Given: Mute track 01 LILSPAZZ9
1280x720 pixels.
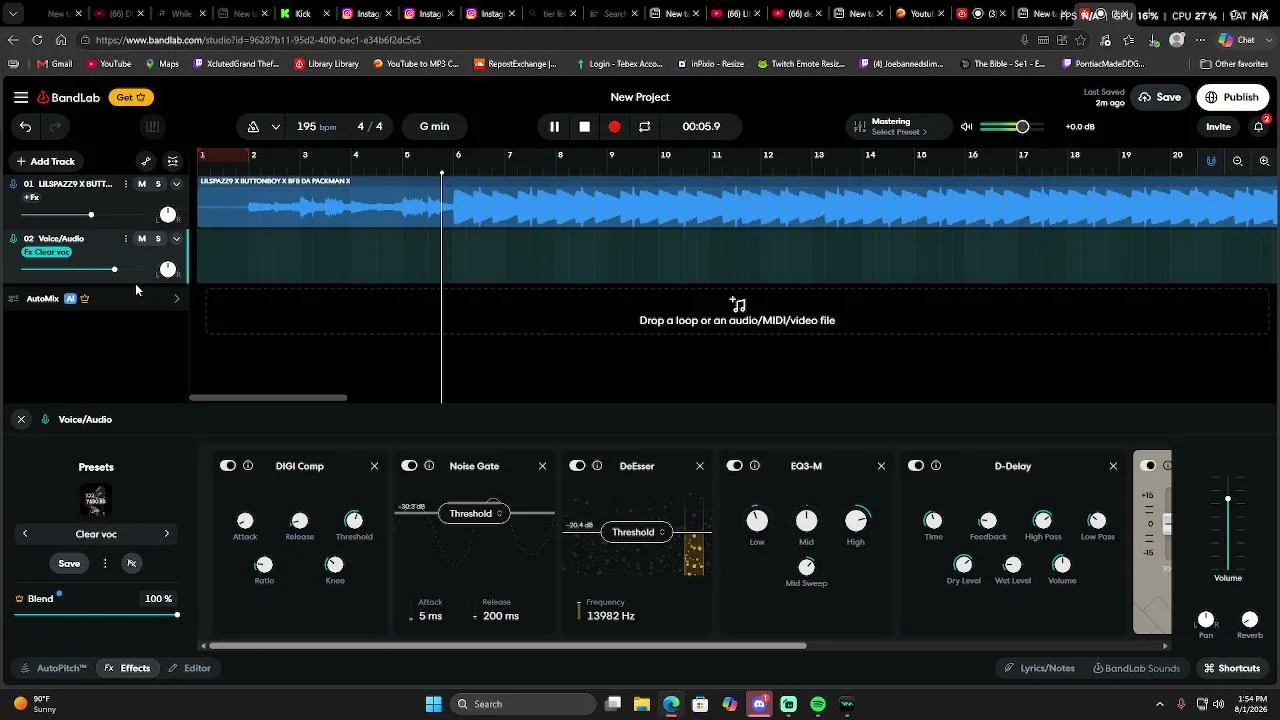Looking at the screenshot, I should [142, 184].
